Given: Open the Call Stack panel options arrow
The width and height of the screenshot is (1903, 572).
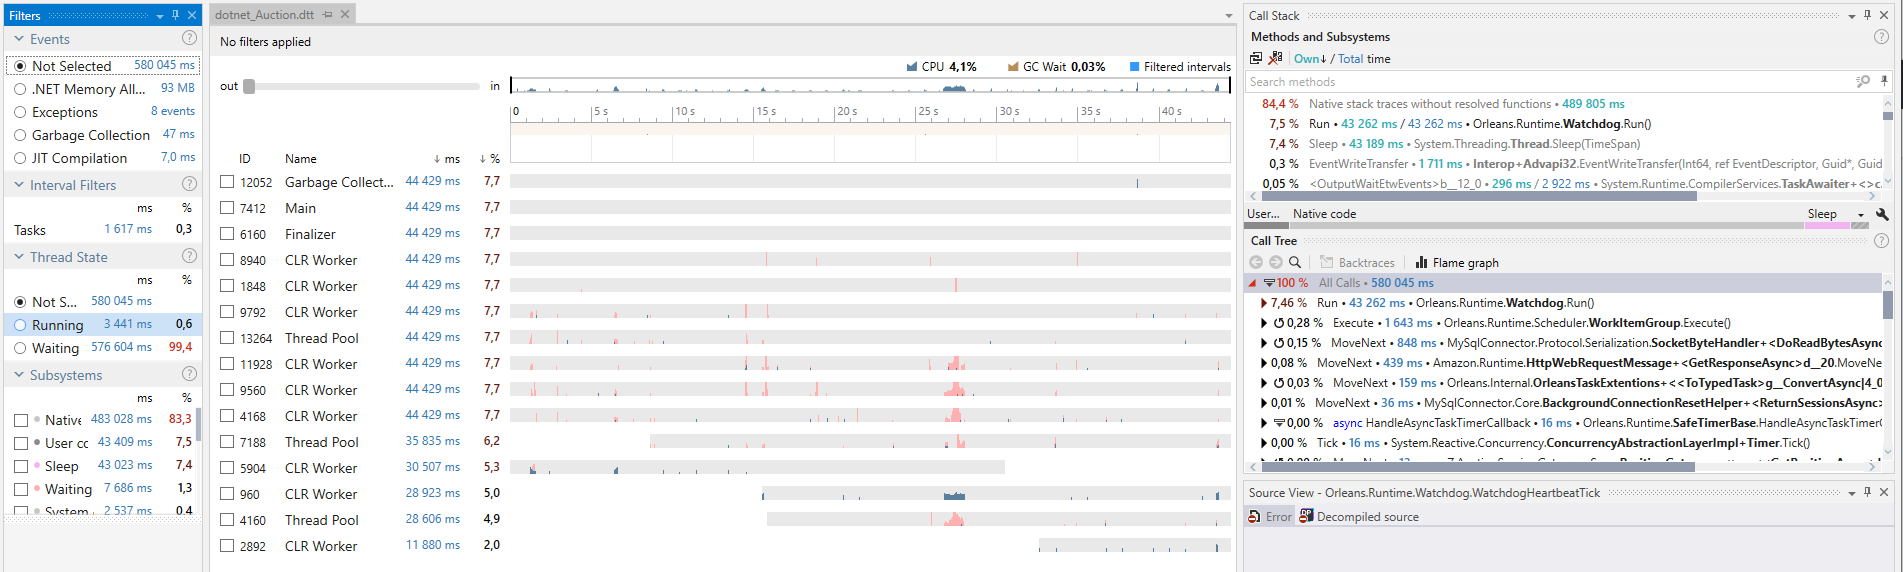Looking at the screenshot, I should (1852, 16).
